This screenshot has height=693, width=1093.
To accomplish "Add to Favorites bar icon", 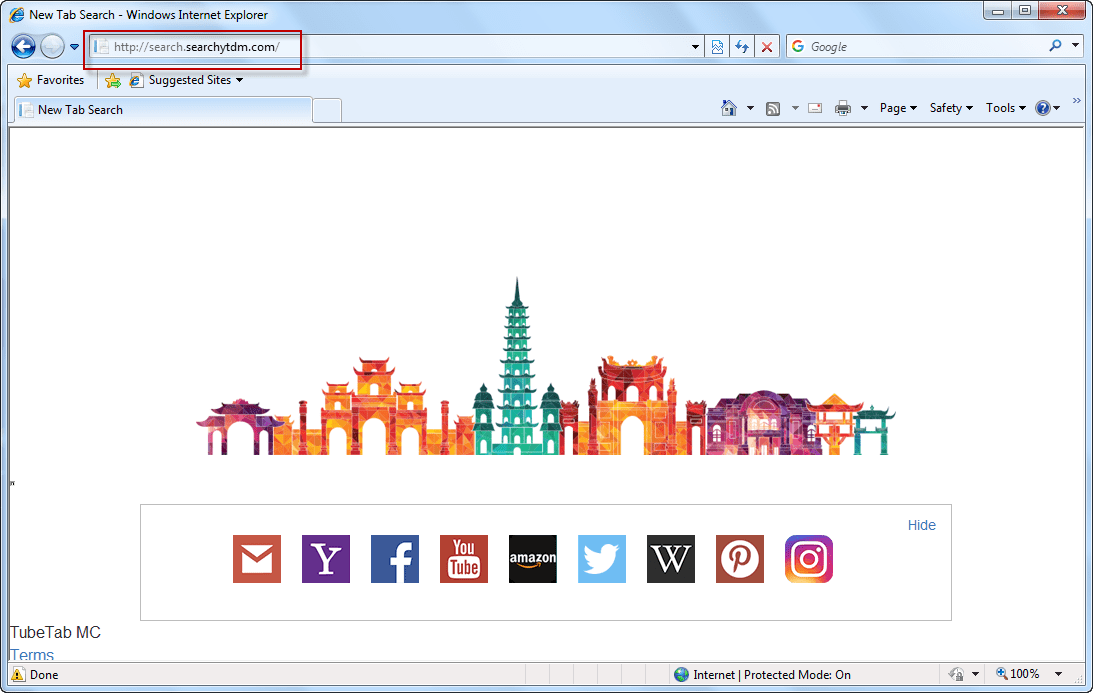I will [113, 81].
